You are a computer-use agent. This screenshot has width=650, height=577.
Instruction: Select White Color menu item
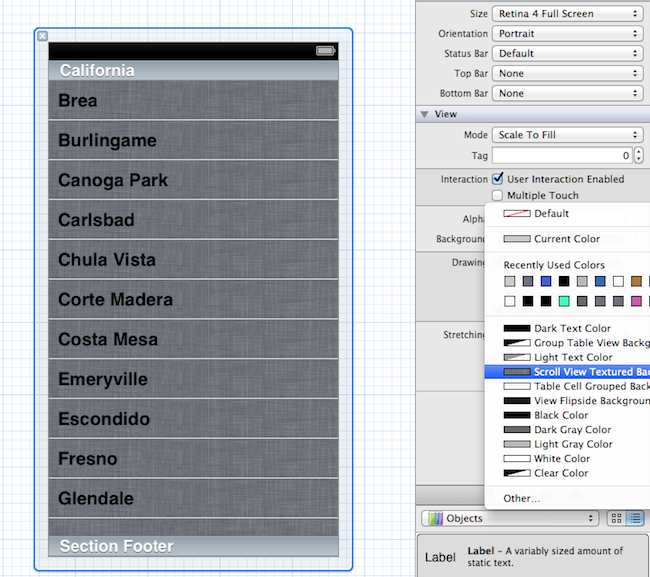(x=567, y=459)
